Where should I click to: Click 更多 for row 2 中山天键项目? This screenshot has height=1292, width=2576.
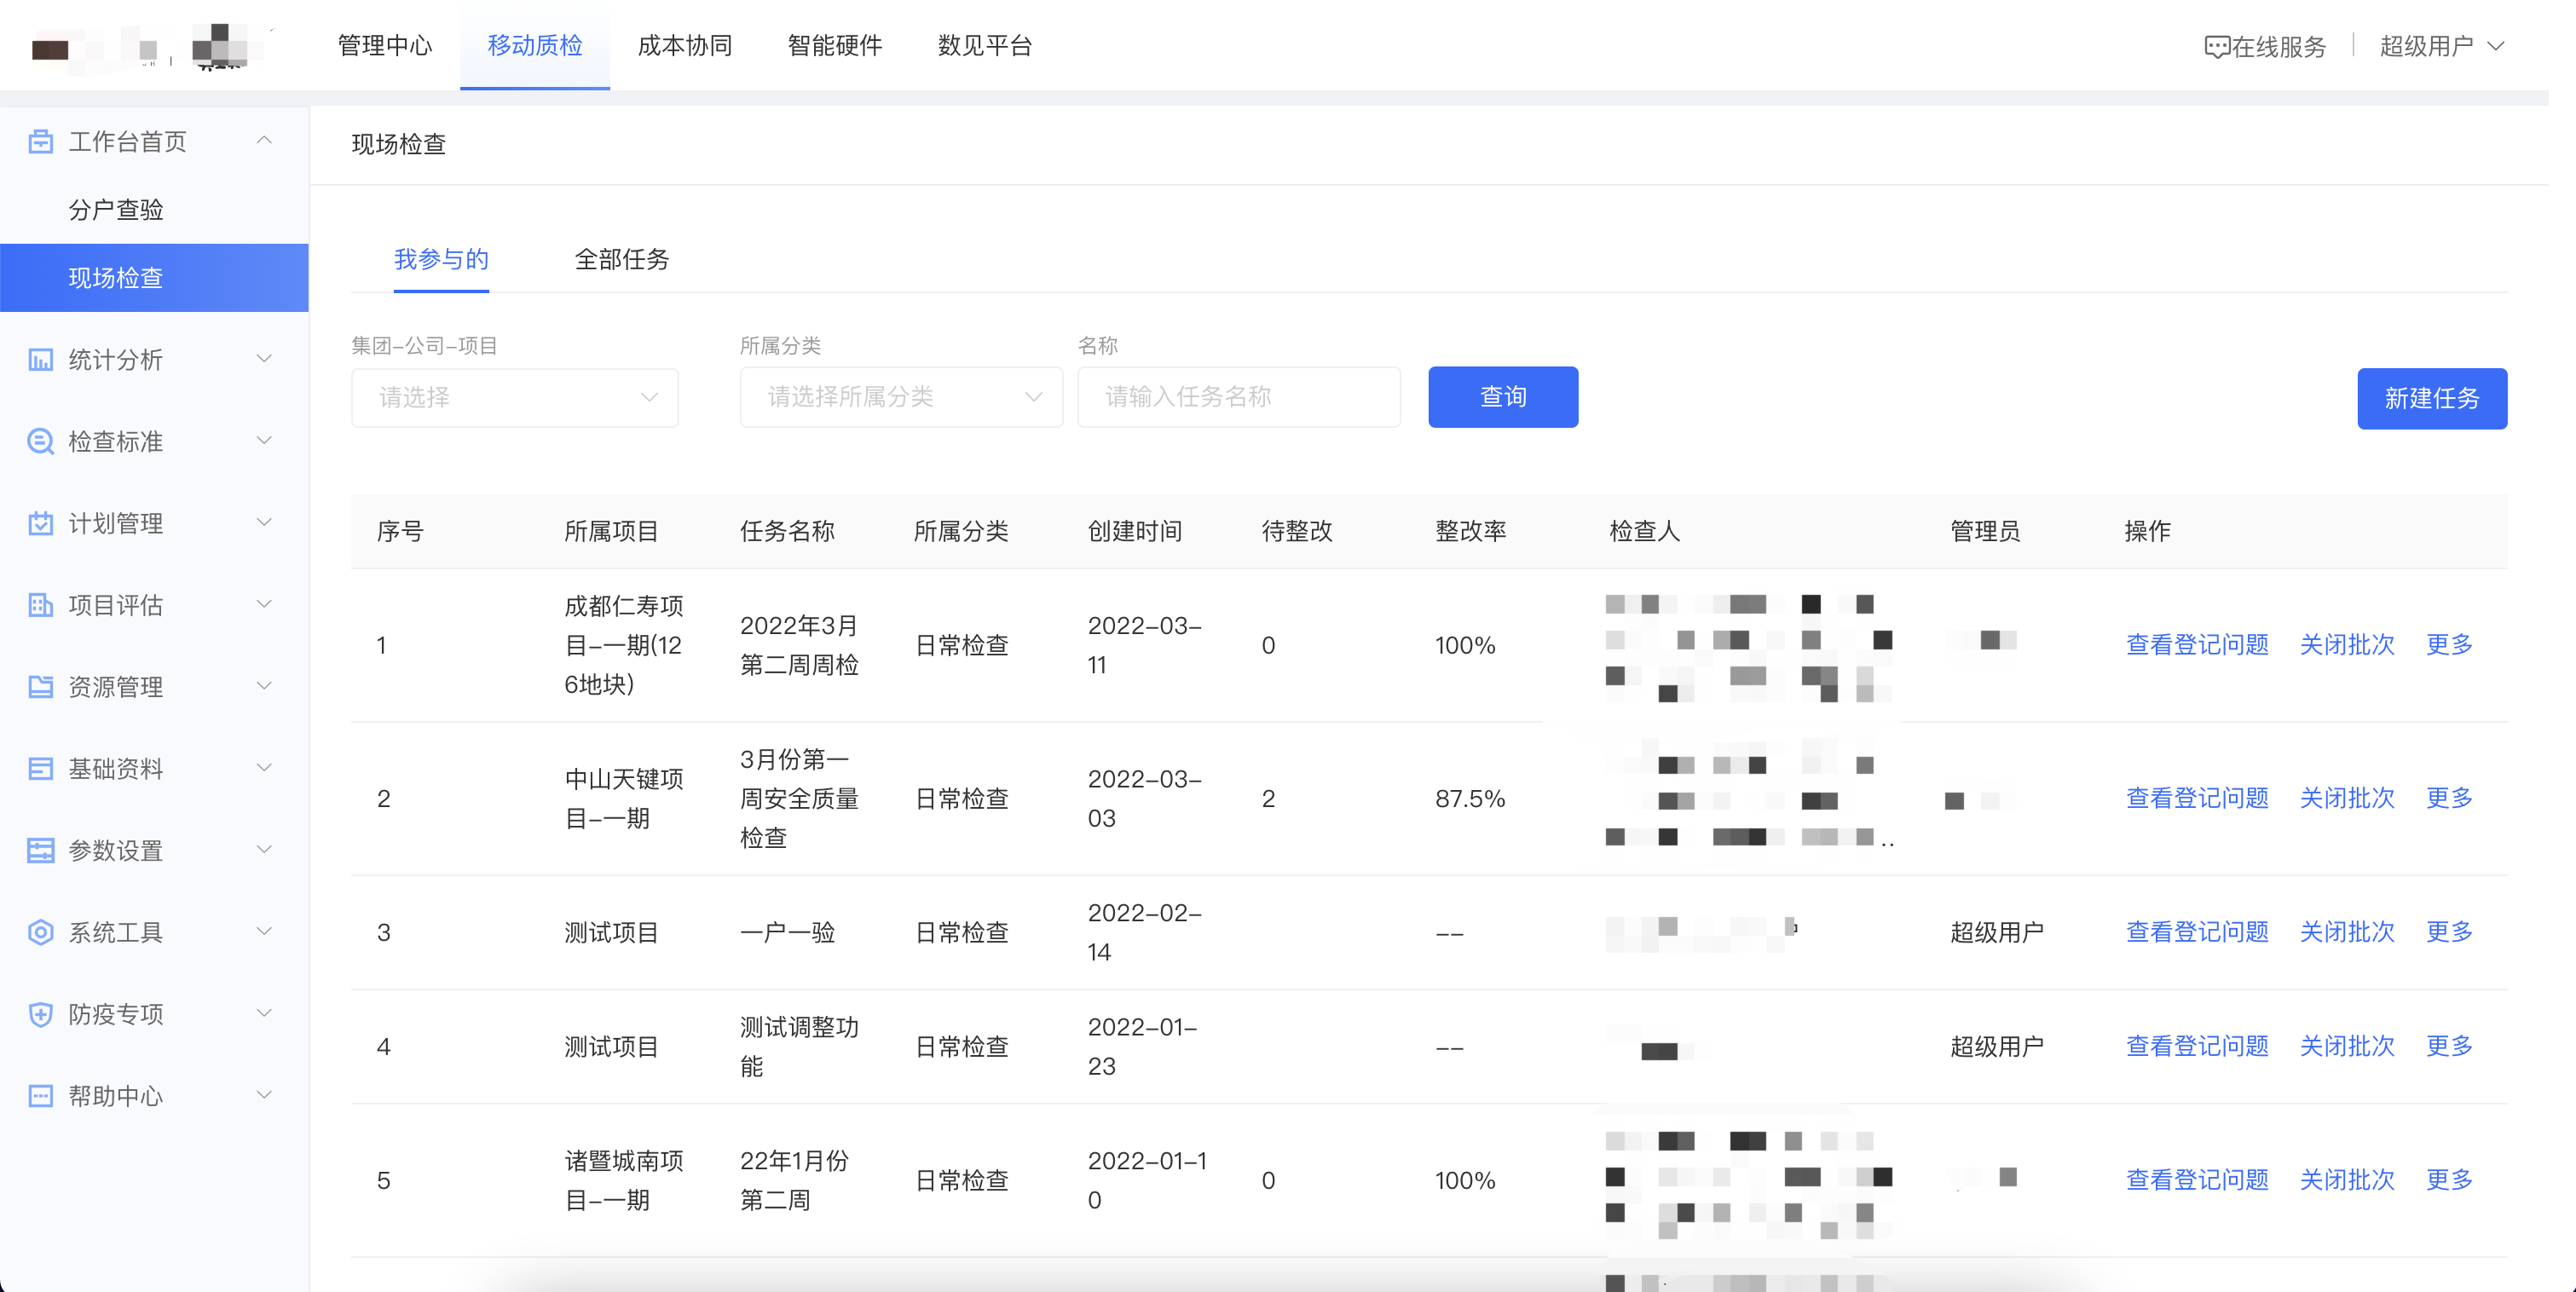point(2449,798)
